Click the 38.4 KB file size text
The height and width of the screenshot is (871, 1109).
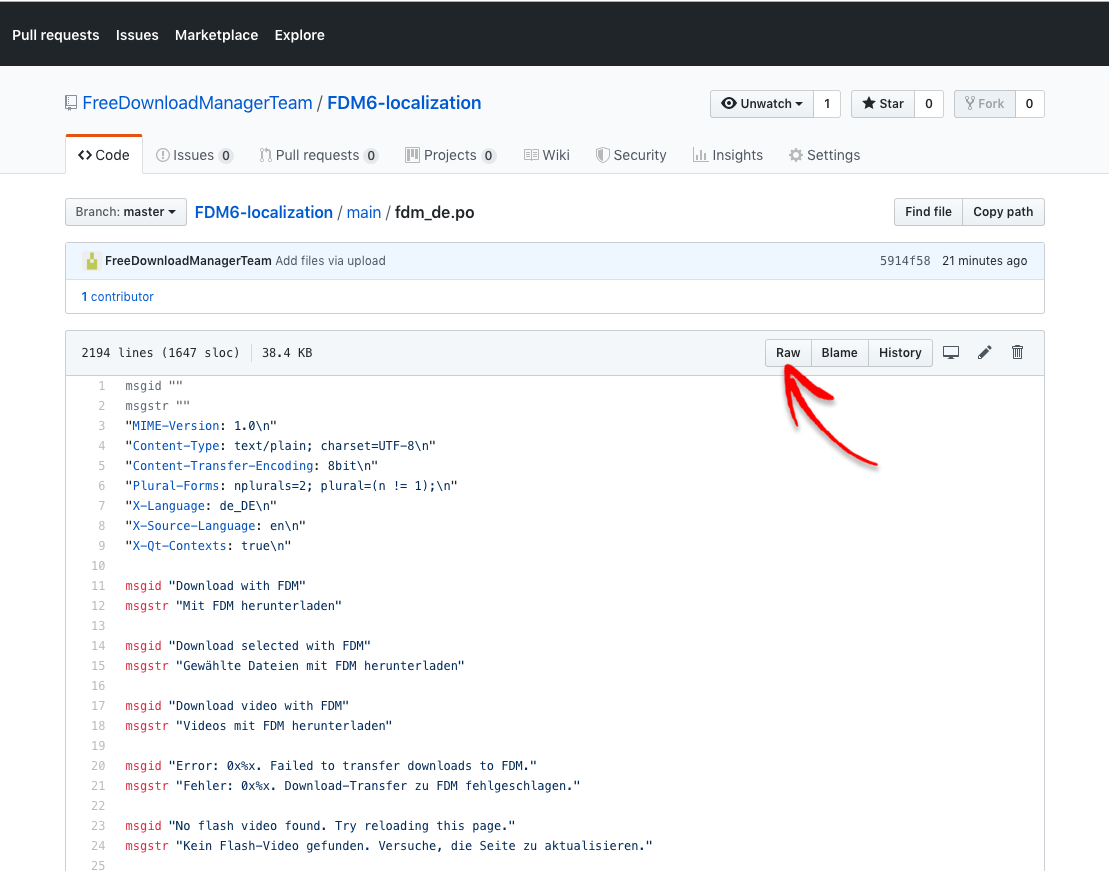point(286,352)
